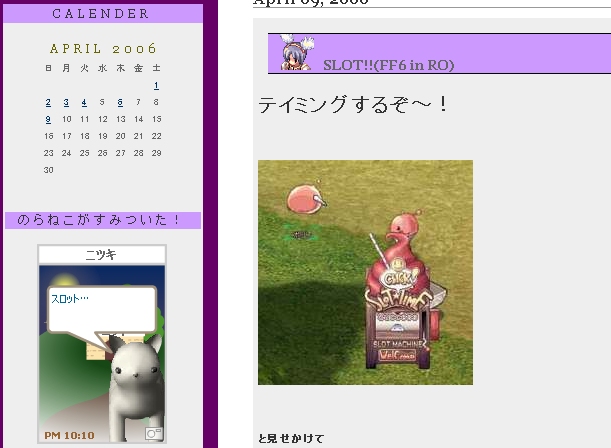Click the cat's speech bubble スロット…

pos(102,309)
